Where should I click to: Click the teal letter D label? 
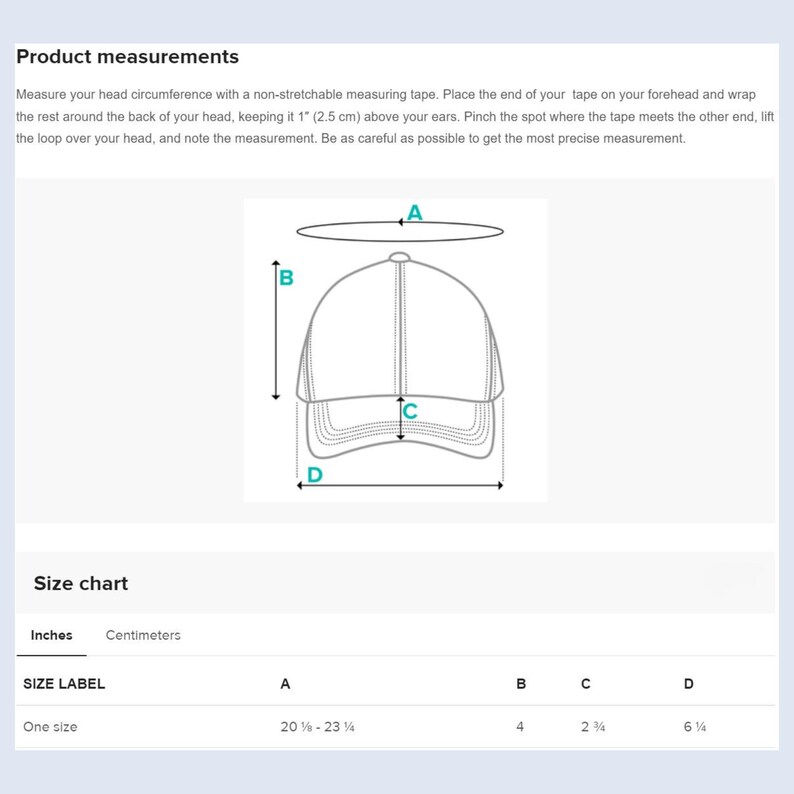[x=315, y=475]
